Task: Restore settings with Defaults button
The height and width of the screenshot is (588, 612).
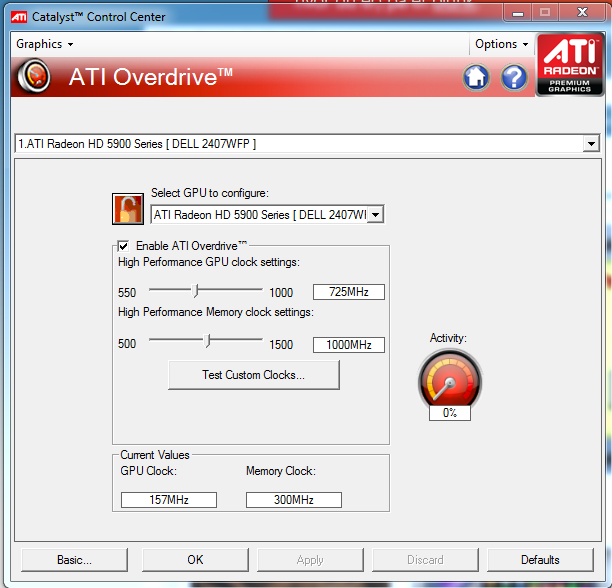Action: (x=540, y=560)
